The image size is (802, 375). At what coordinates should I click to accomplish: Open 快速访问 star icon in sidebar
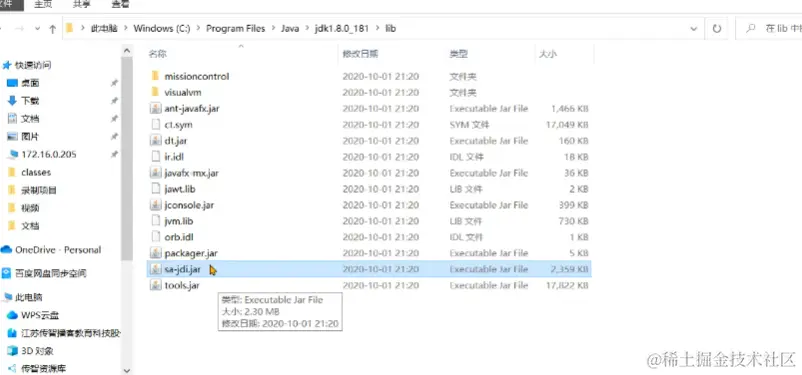point(7,65)
